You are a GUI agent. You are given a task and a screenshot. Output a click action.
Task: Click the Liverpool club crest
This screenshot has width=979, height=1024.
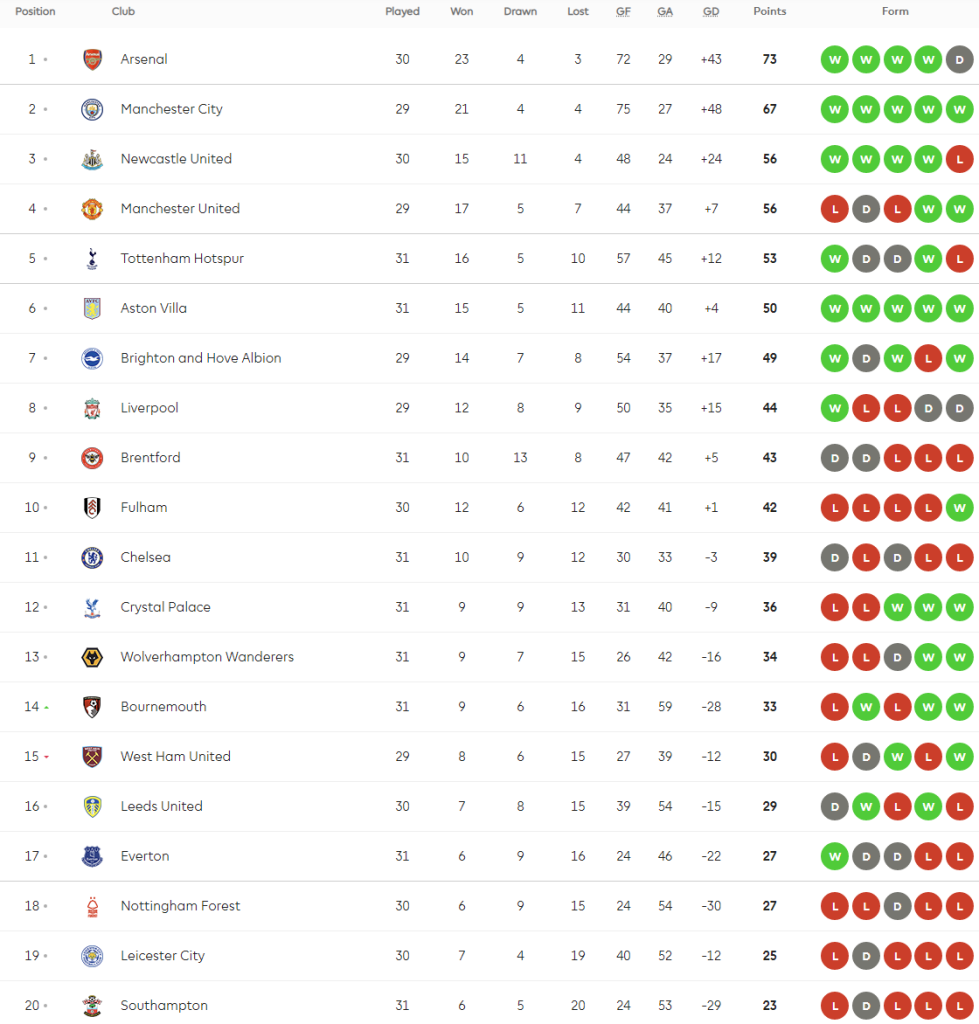[x=92, y=408]
